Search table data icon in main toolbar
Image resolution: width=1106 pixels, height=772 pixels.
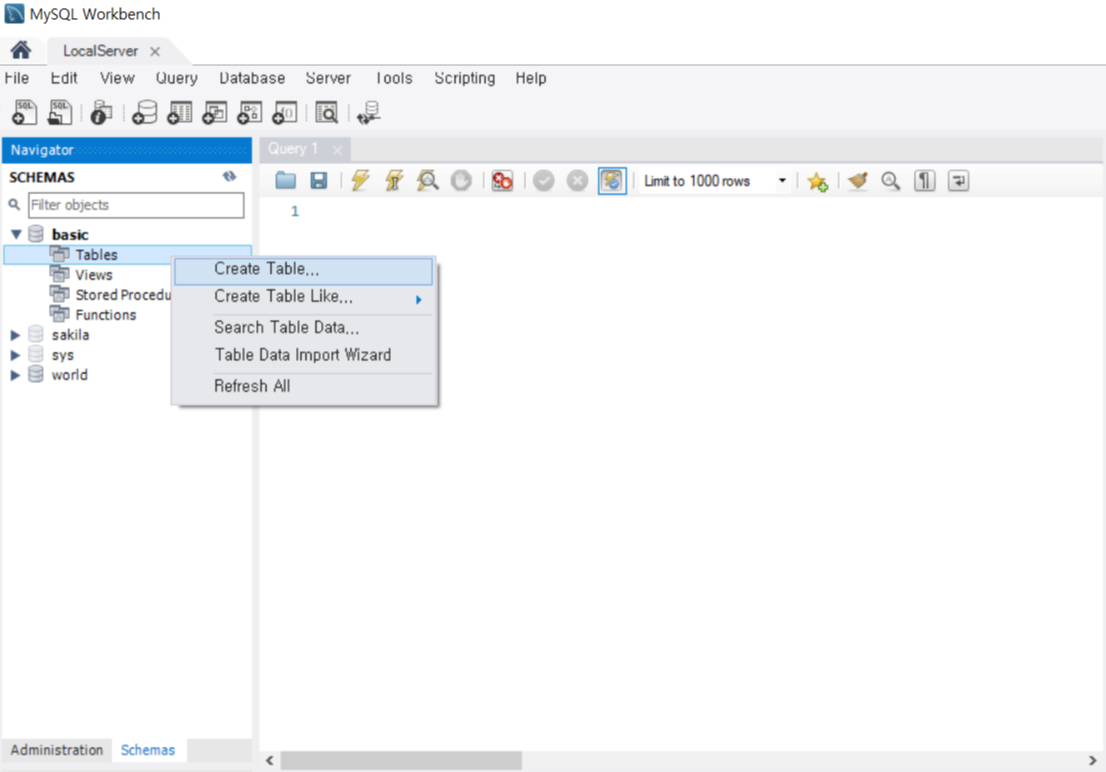tap(327, 112)
